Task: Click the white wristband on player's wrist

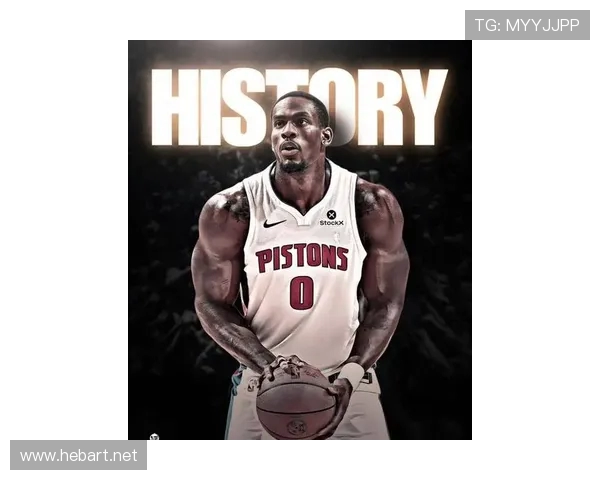Action: click(351, 375)
